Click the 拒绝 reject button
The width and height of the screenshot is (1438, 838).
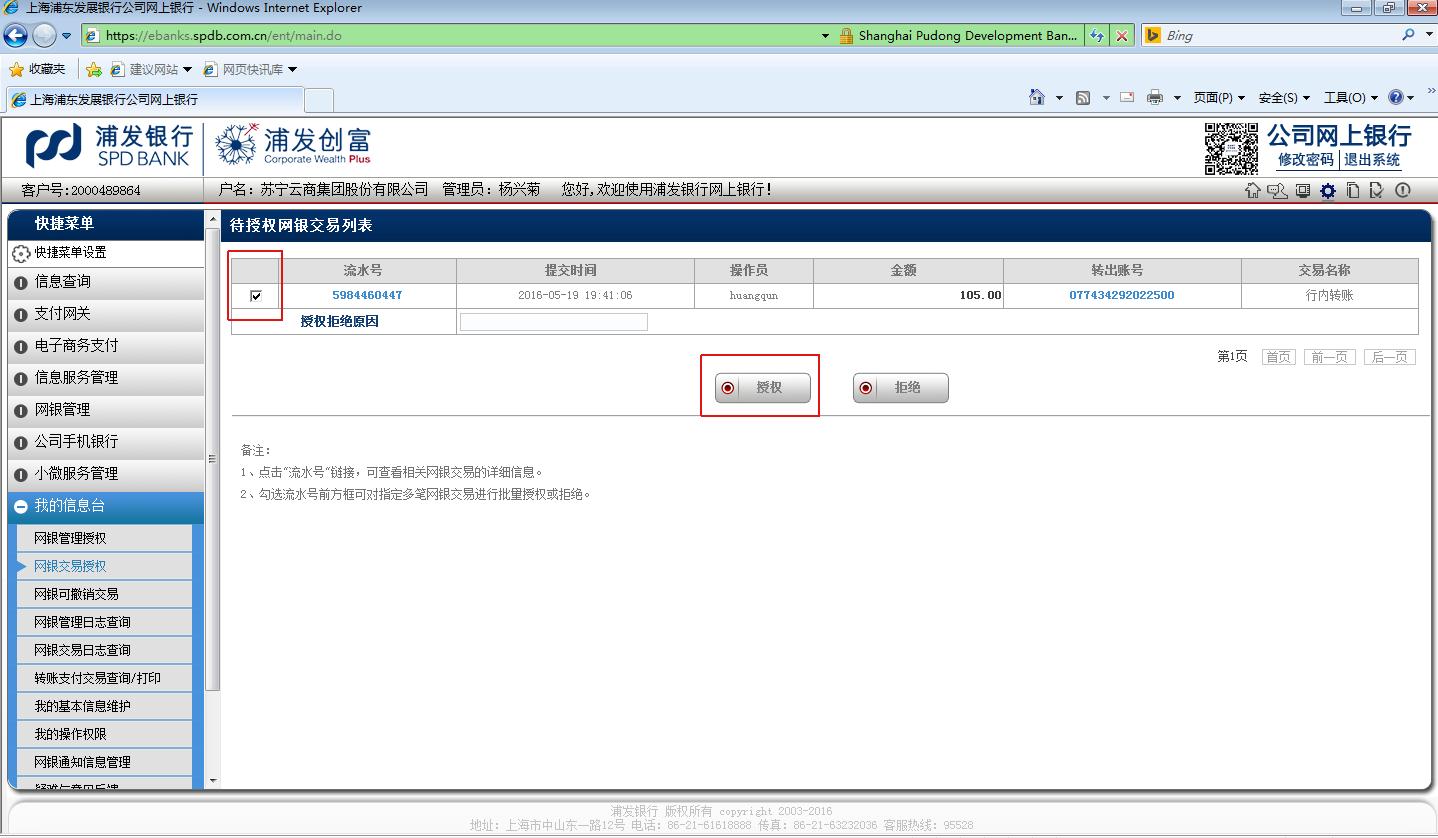900,388
